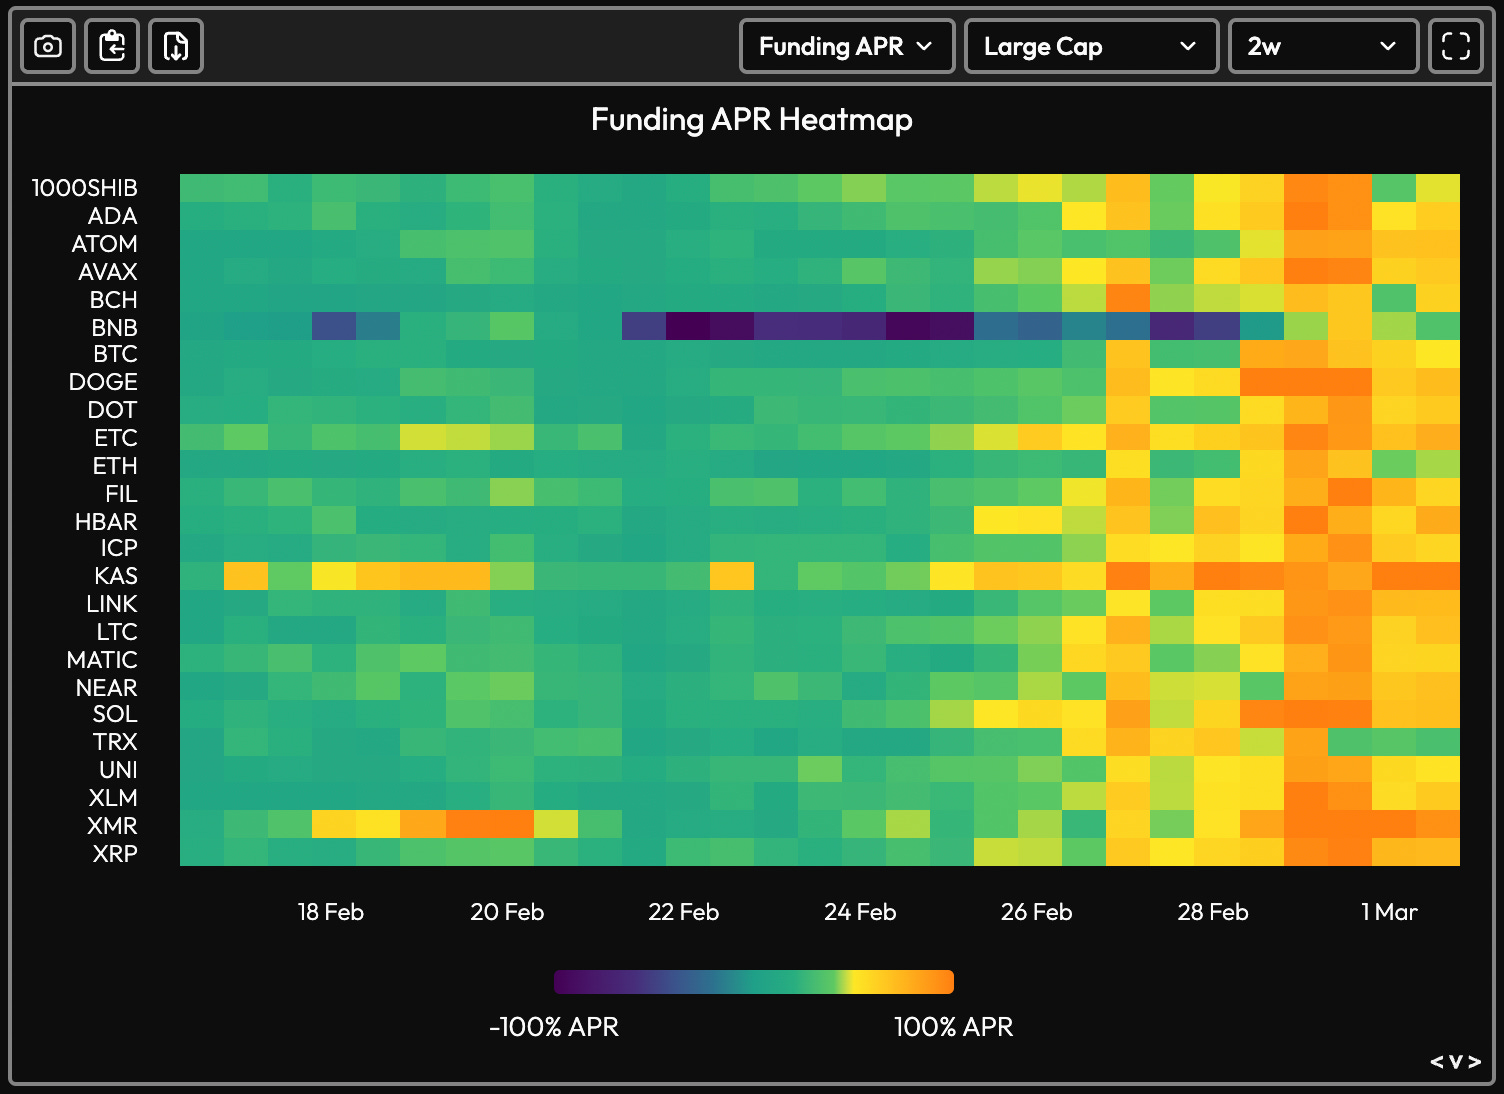Image resolution: width=1504 pixels, height=1094 pixels.
Task: Open the 2w time range dropdown
Action: [x=1323, y=46]
